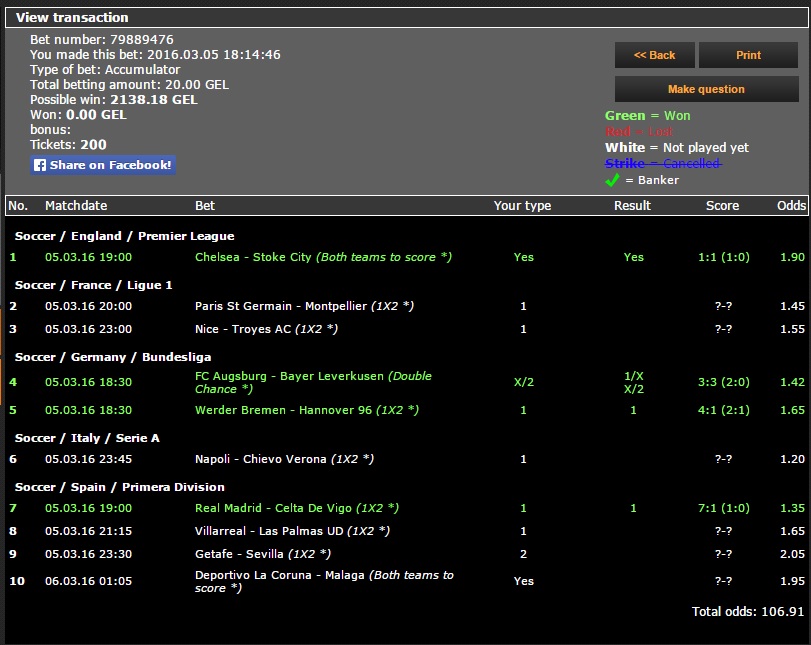Click the Getafe - Sevilla type 2
The image size is (811, 645).
pyautogui.click(x=523, y=554)
